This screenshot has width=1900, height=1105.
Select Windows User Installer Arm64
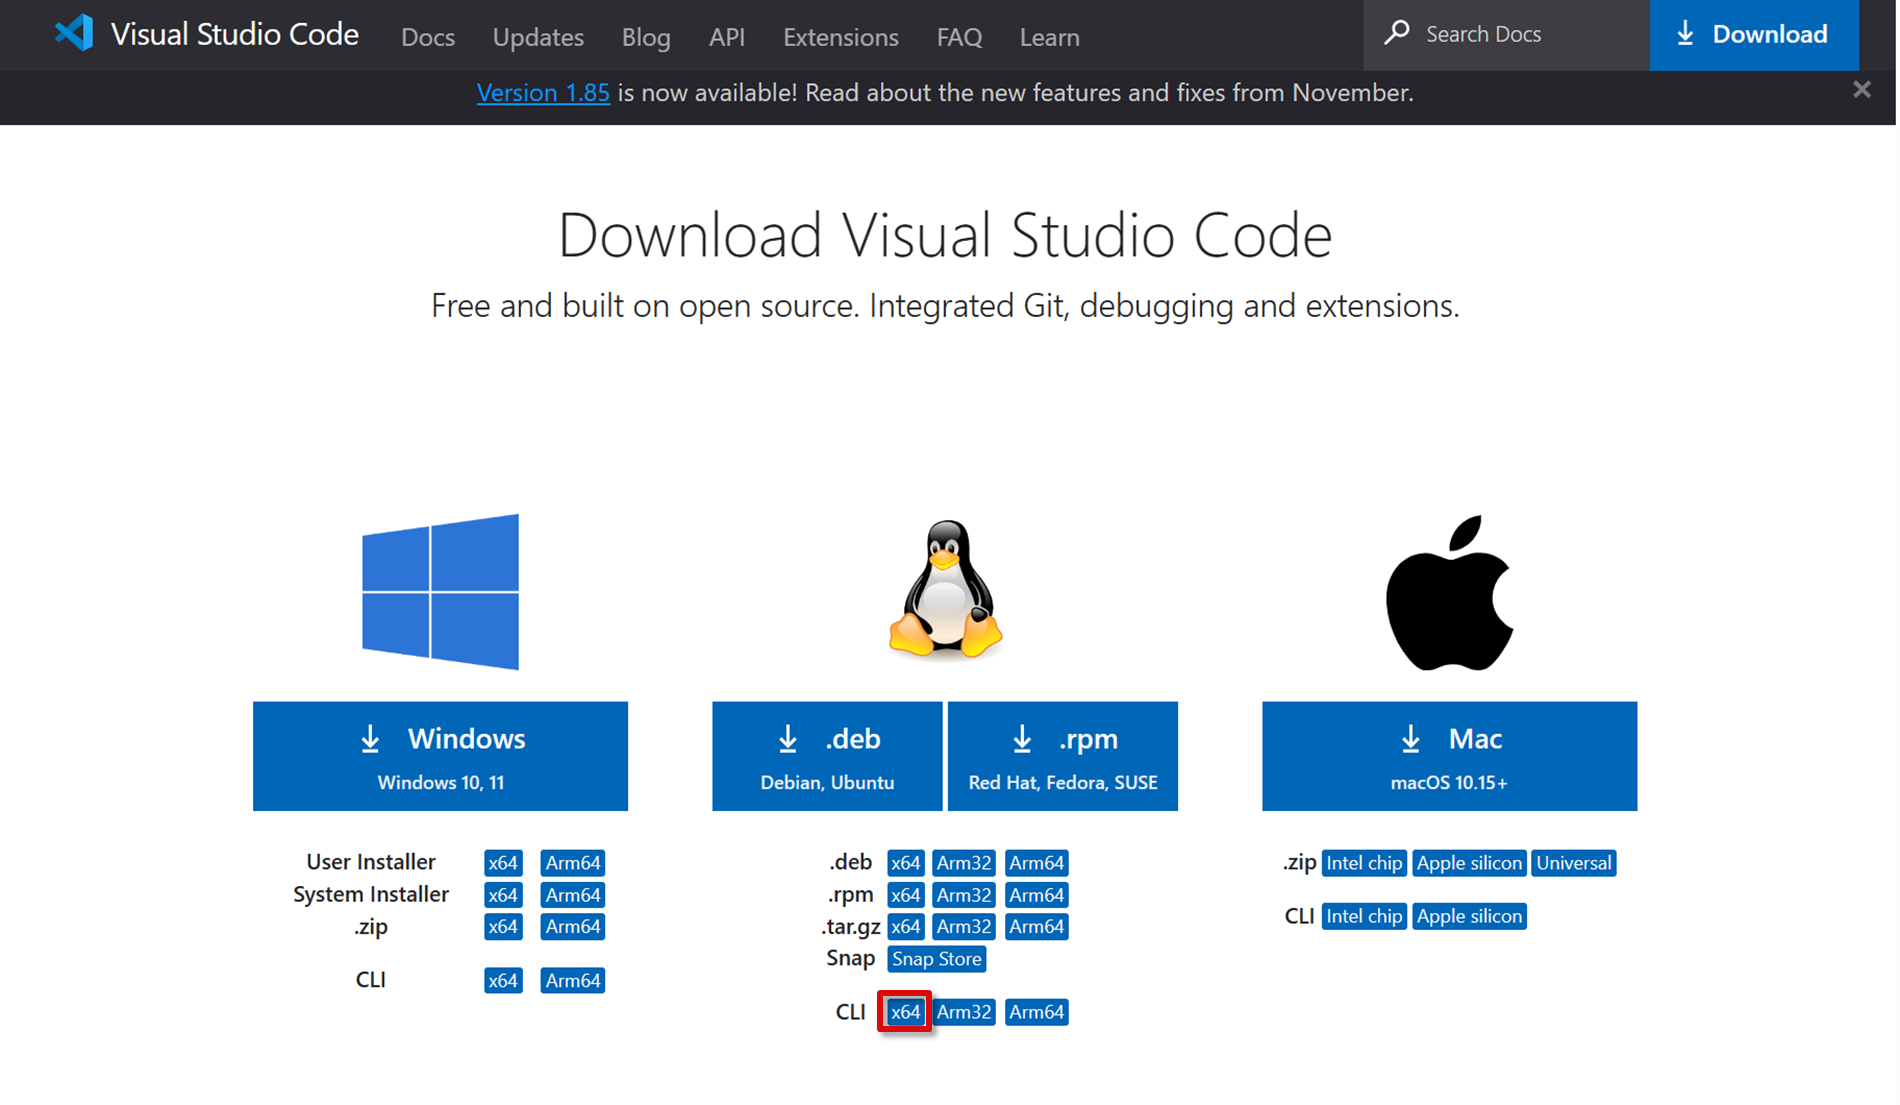(573, 863)
